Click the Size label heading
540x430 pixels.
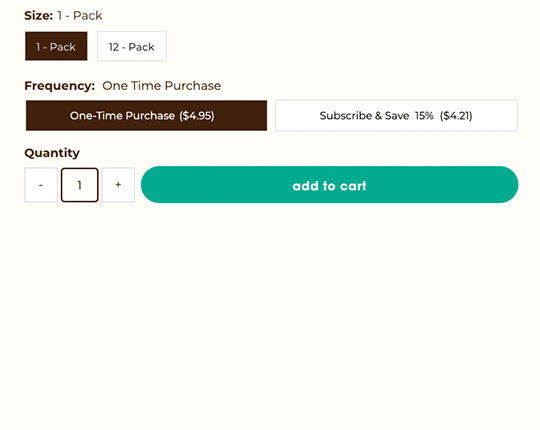tap(39, 15)
